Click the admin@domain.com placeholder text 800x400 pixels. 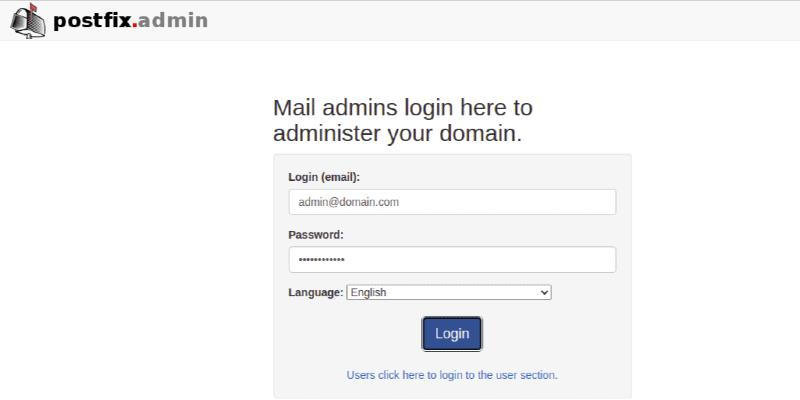coord(349,201)
